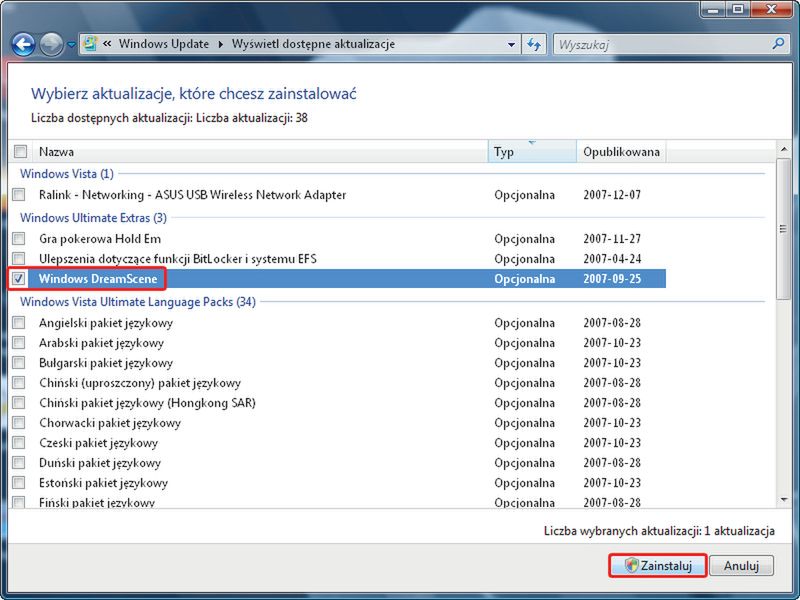
Task: Click the Anuluj cancel button
Action: (x=741, y=565)
